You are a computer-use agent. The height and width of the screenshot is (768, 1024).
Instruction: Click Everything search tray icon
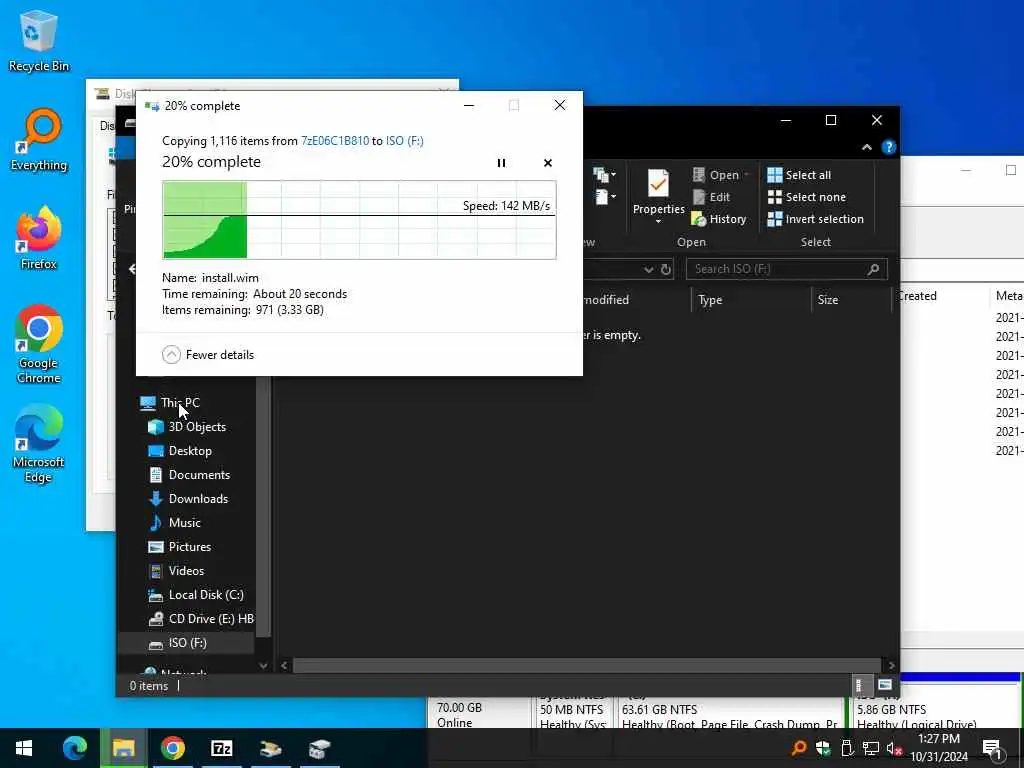tap(798, 748)
